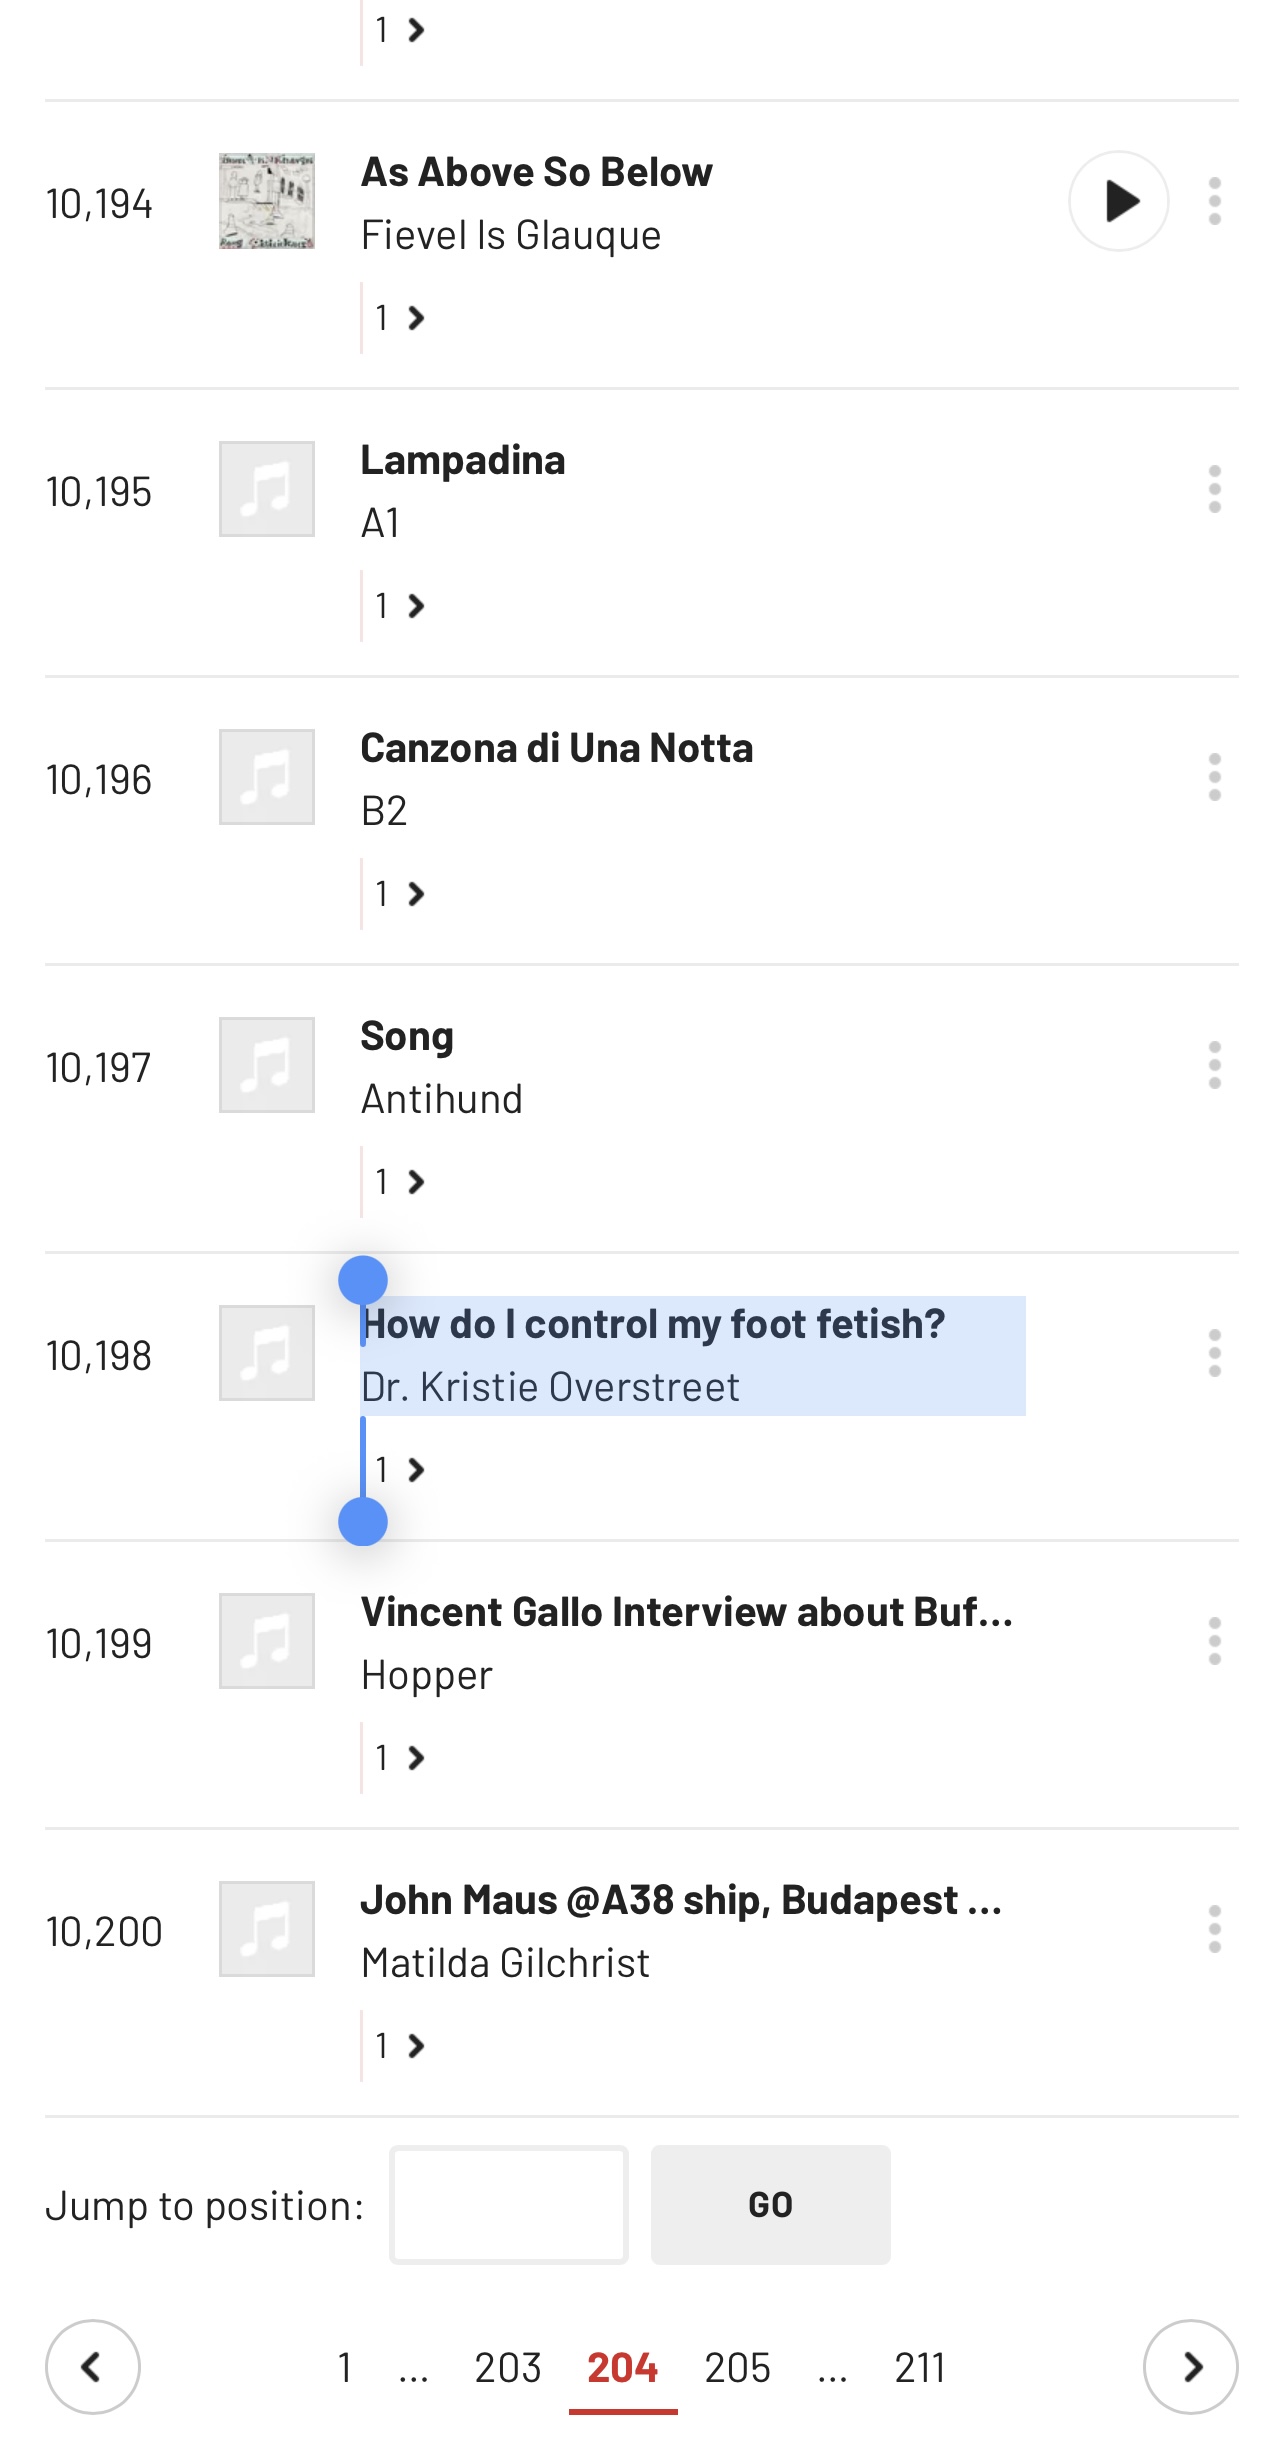1284x2446 pixels.
Task: Click the Jump to position input field
Action: coord(508,2205)
